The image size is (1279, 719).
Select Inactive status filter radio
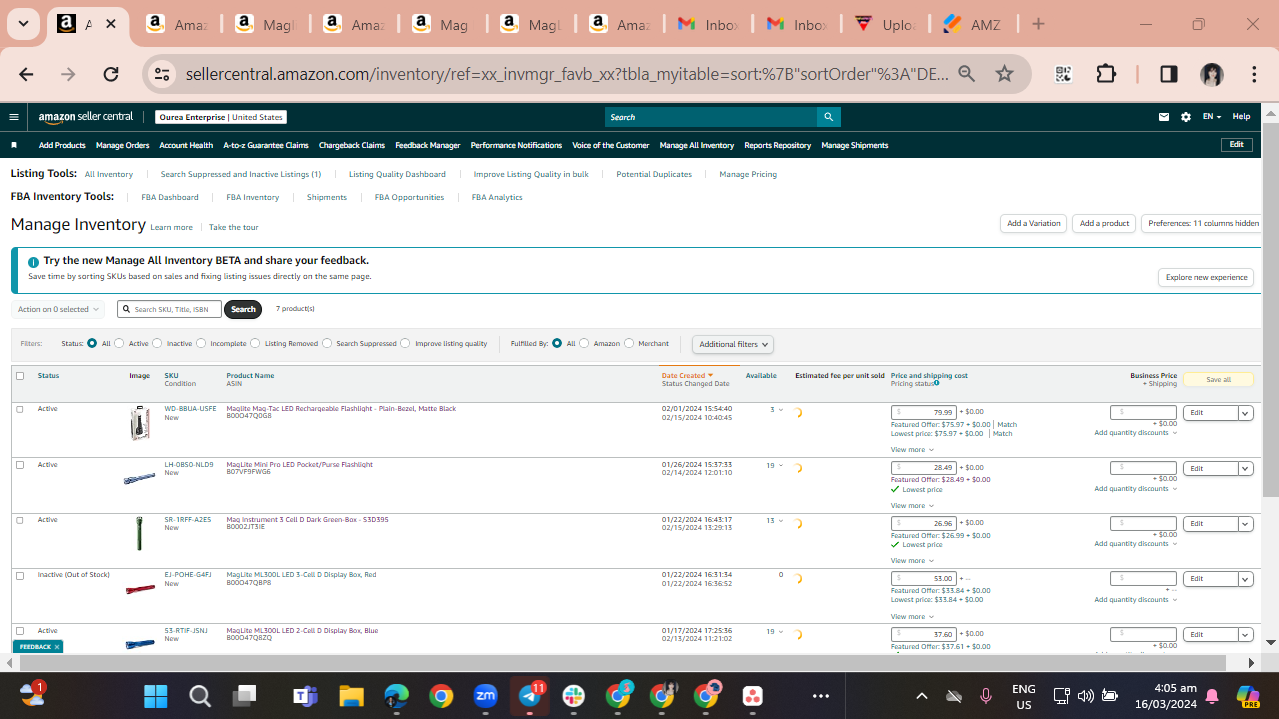(157, 343)
